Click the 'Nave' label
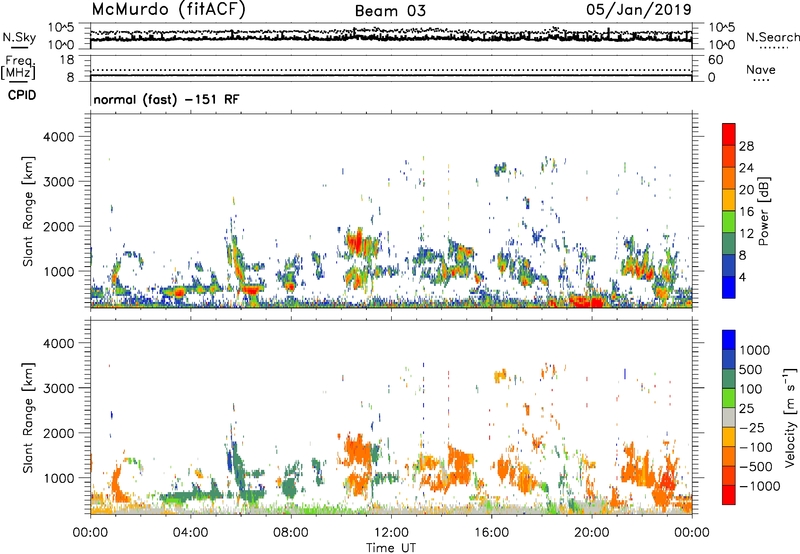Image resolution: width=800 pixels, height=554 pixels. pos(761,70)
